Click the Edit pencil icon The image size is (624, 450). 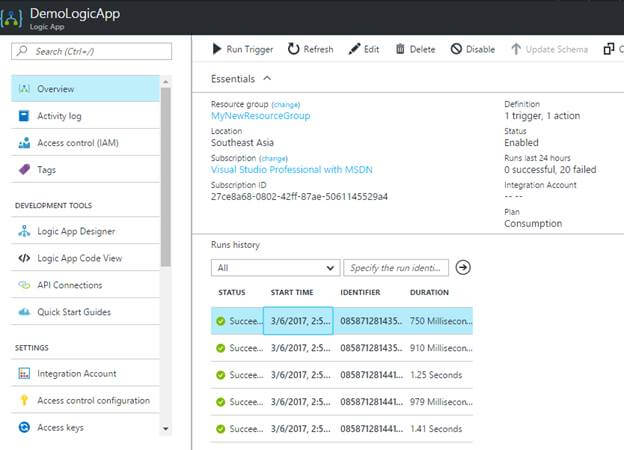tap(354, 49)
